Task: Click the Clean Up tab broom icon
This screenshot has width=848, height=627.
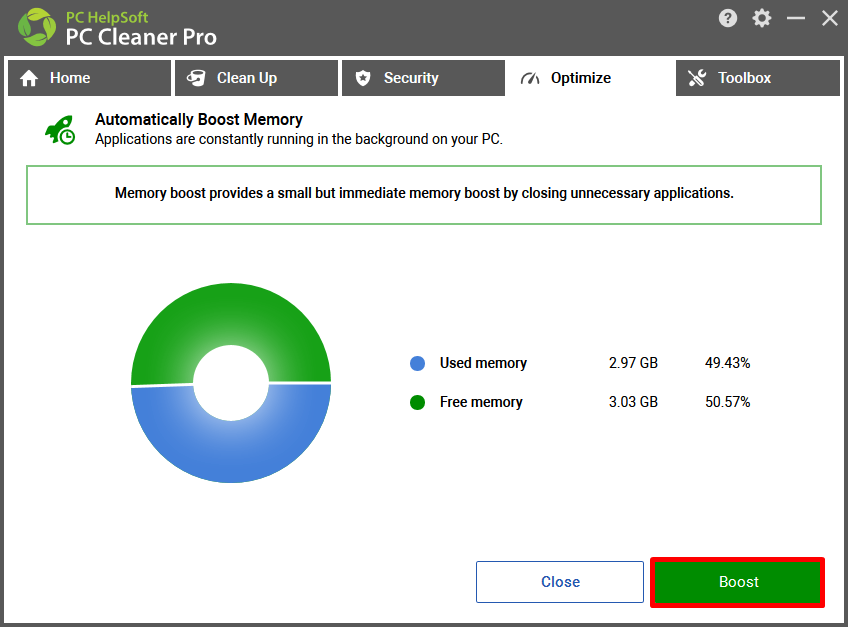Action: click(x=196, y=78)
